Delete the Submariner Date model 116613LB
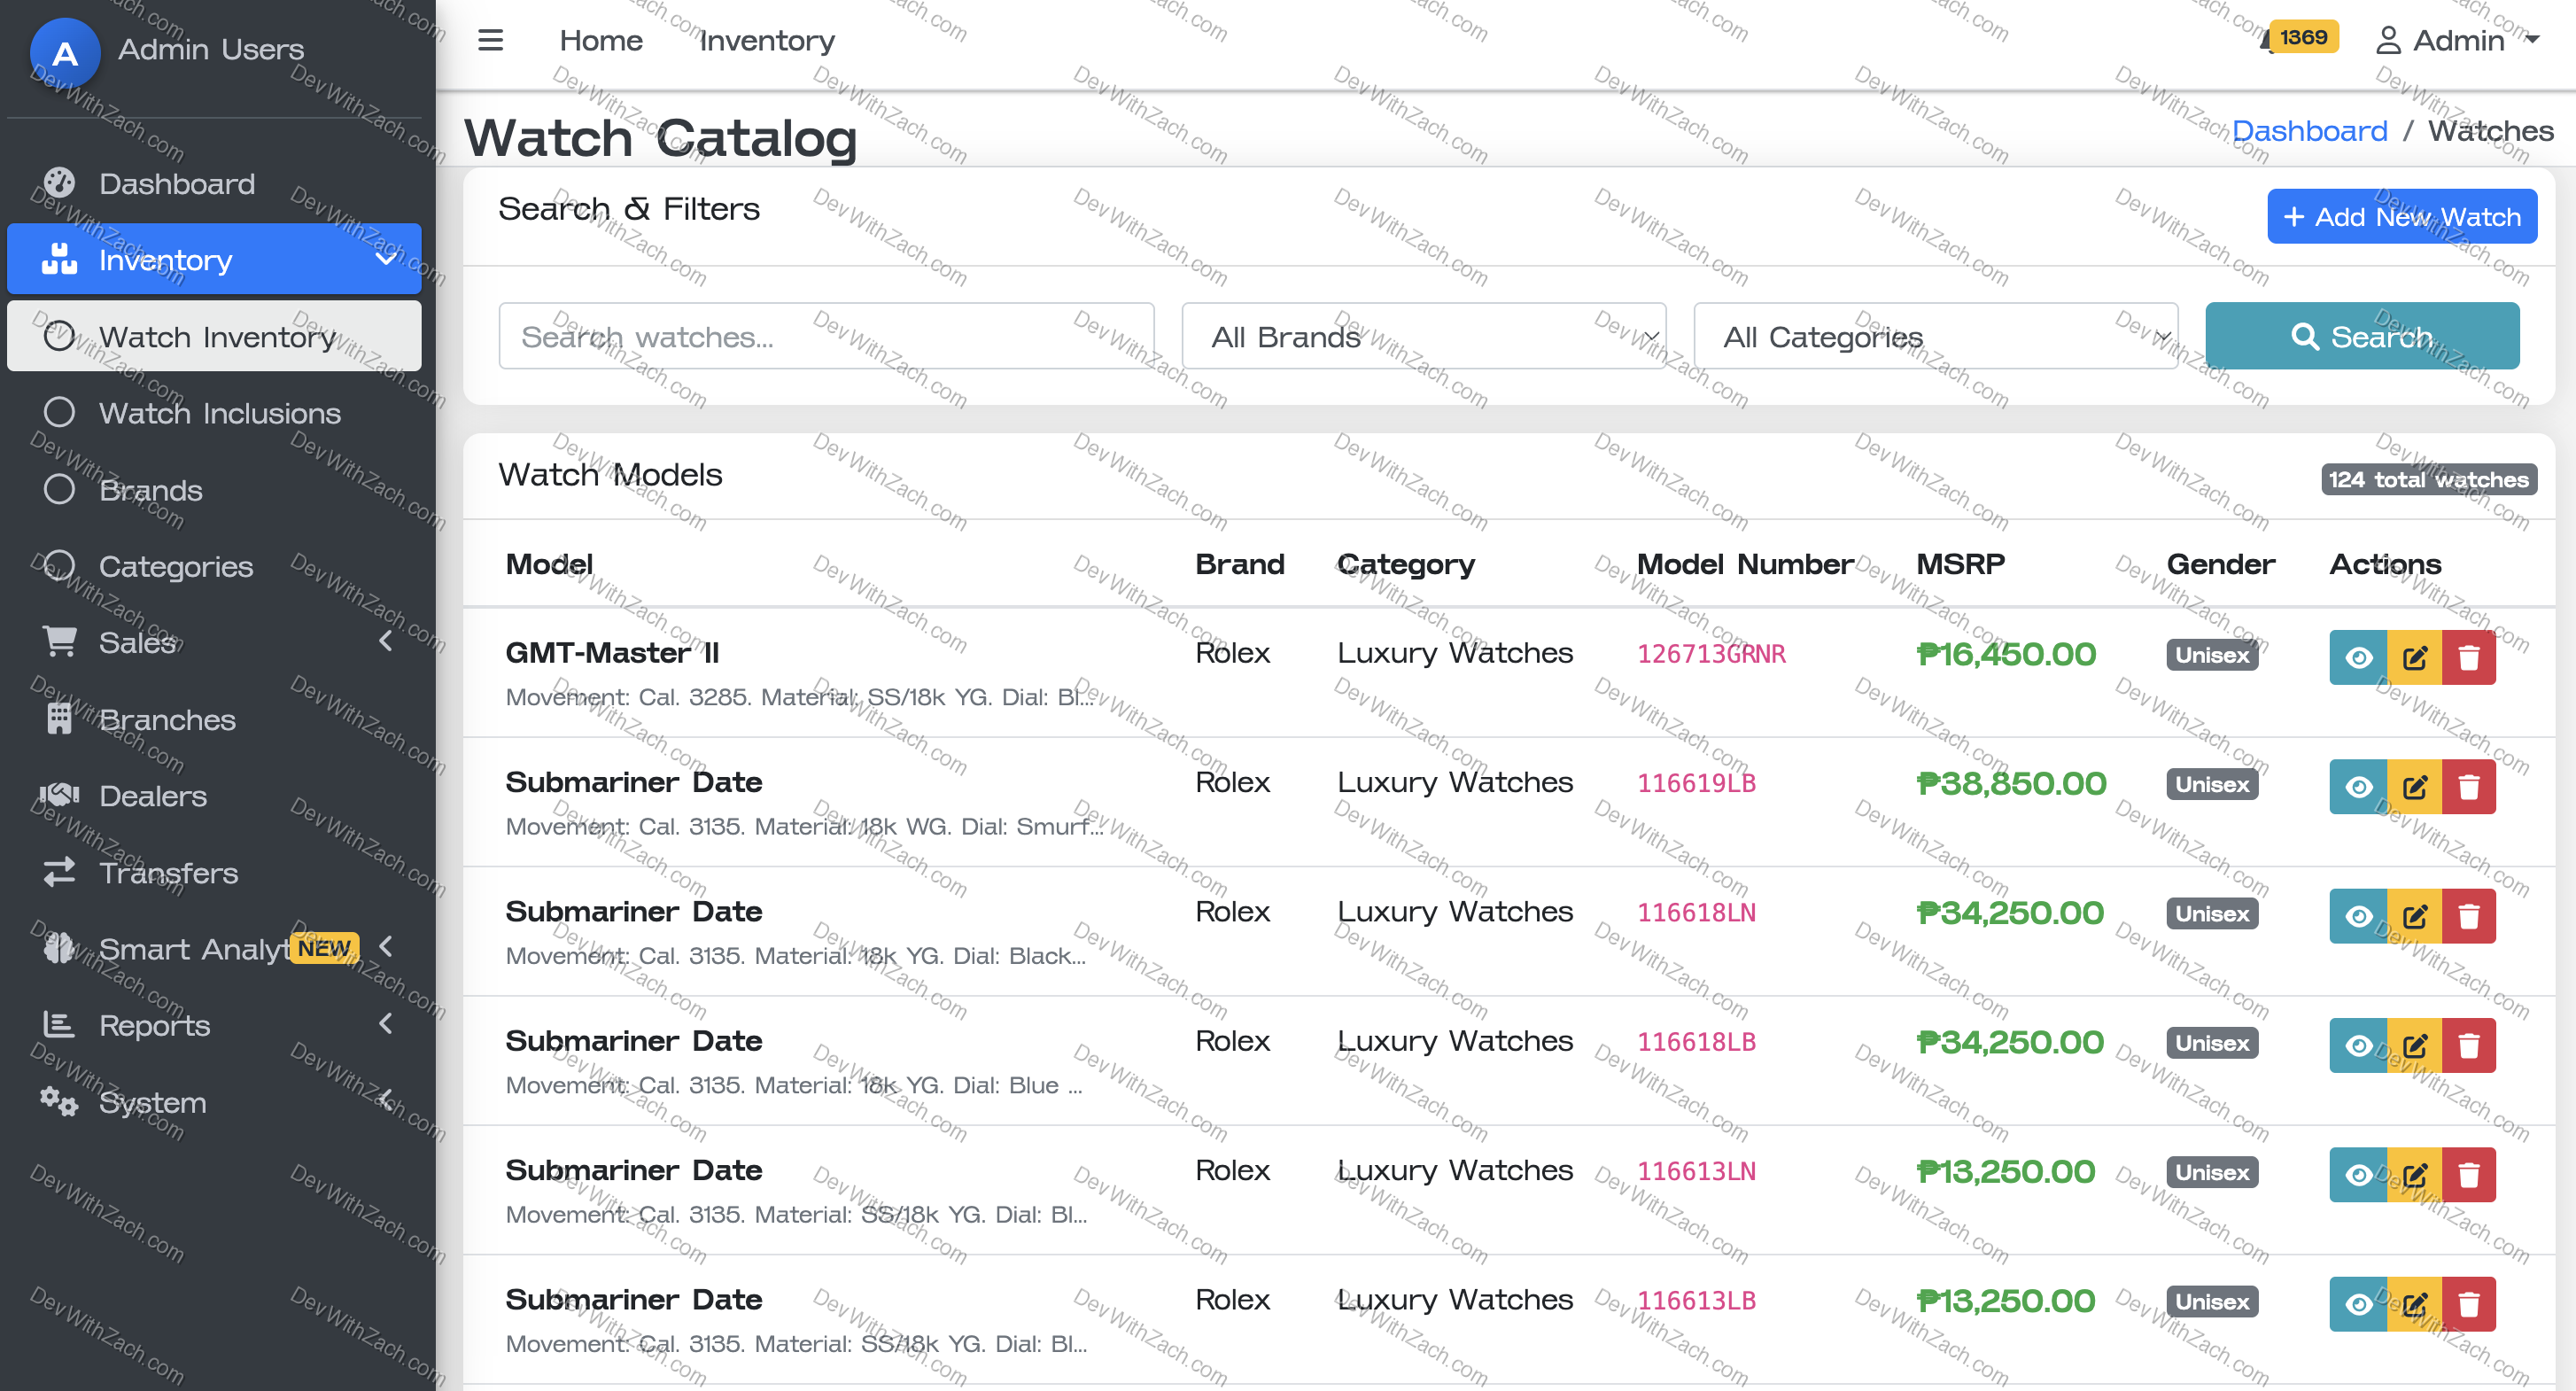Image resolution: width=2576 pixels, height=1391 pixels. tap(2469, 1304)
